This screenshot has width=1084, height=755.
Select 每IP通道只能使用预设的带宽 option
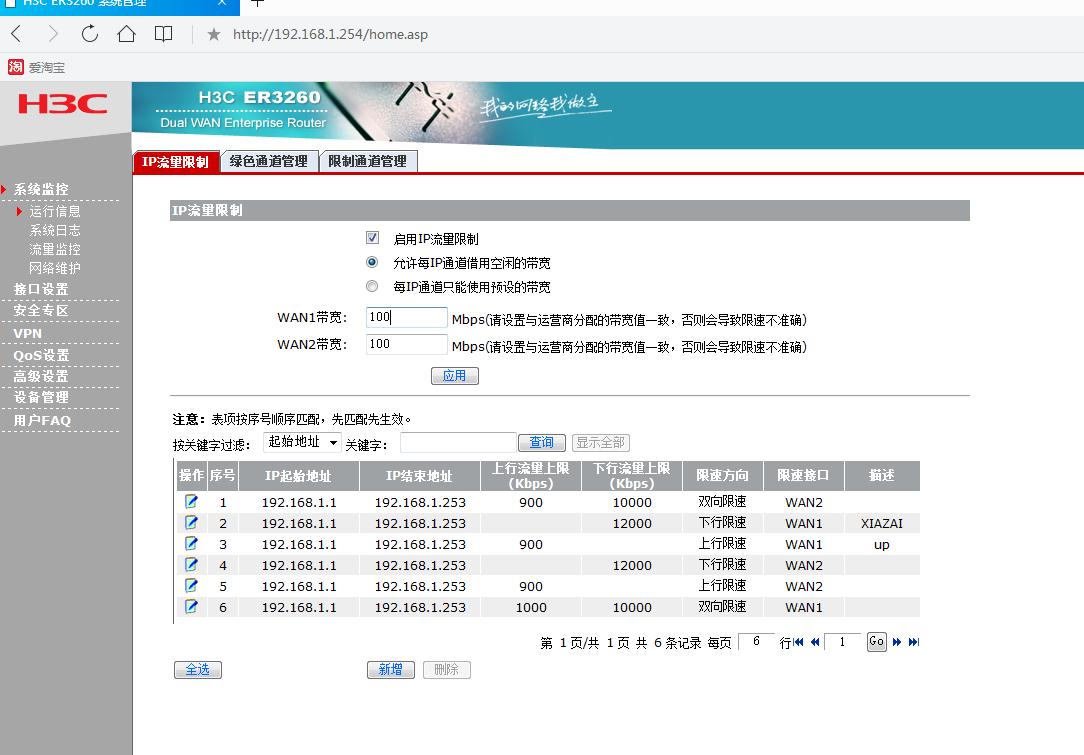coord(373,286)
